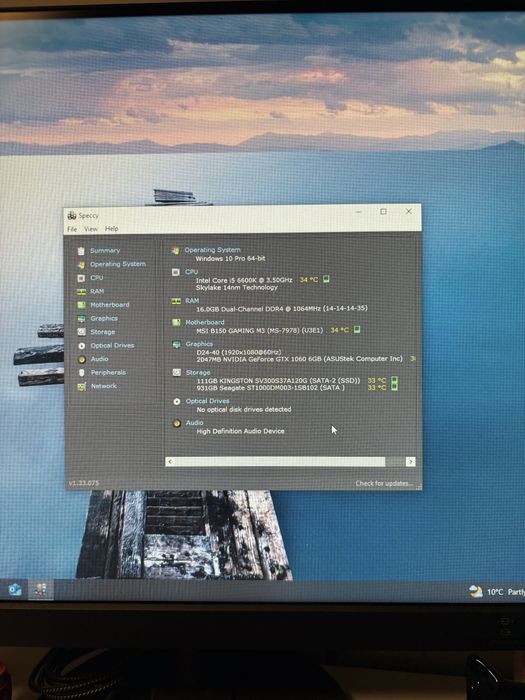Select Storage icon in sidebar
This screenshot has height=700, width=525.
pos(81,332)
